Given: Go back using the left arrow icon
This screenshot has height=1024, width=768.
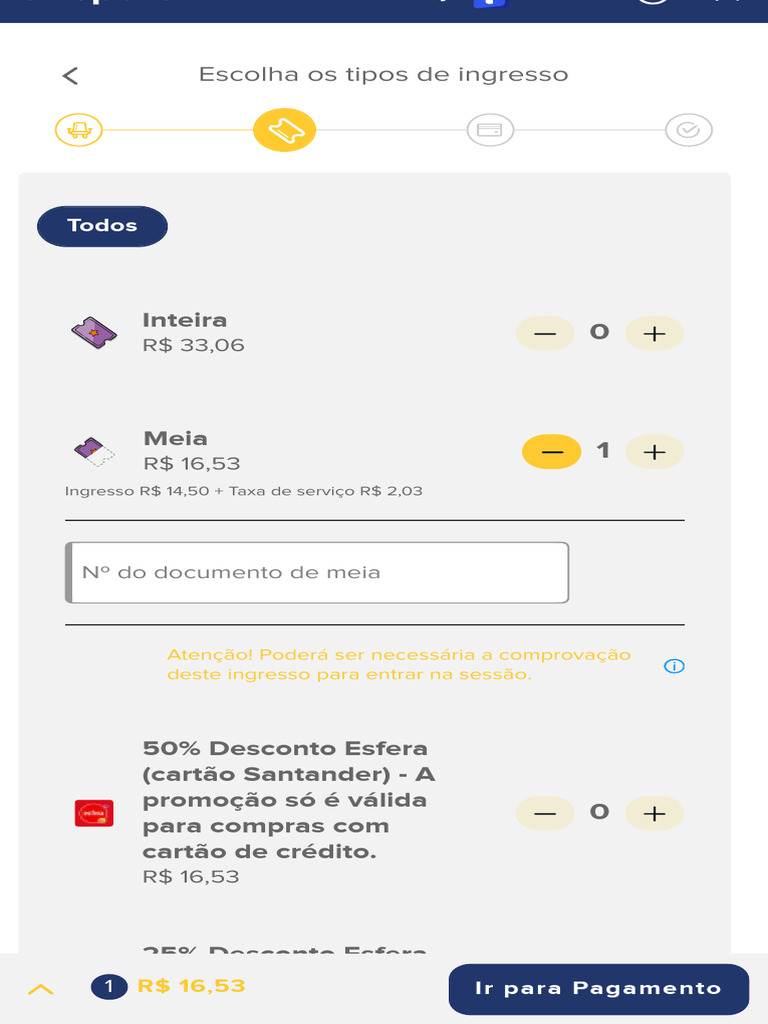Looking at the screenshot, I should (x=70, y=76).
